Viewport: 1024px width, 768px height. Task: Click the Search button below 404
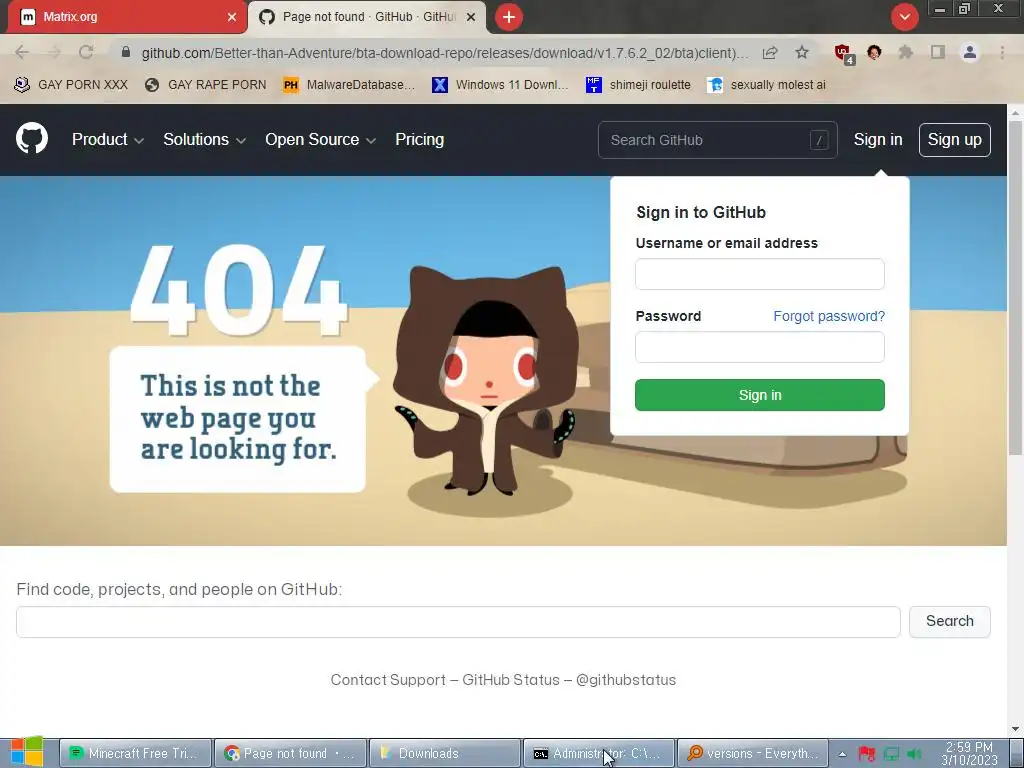950,621
